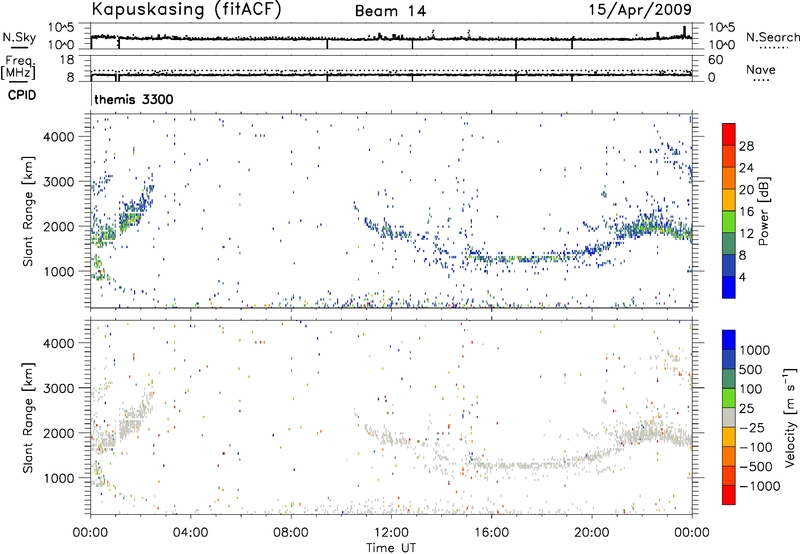Click the 12:00 time tick label

(x=391, y=533)
